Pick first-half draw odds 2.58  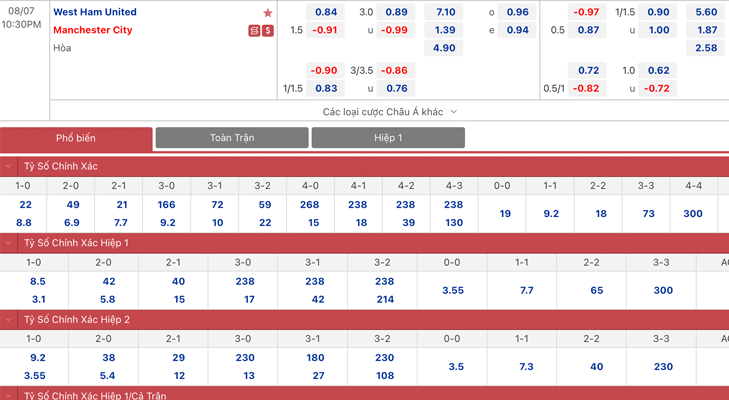pos(706,48)
